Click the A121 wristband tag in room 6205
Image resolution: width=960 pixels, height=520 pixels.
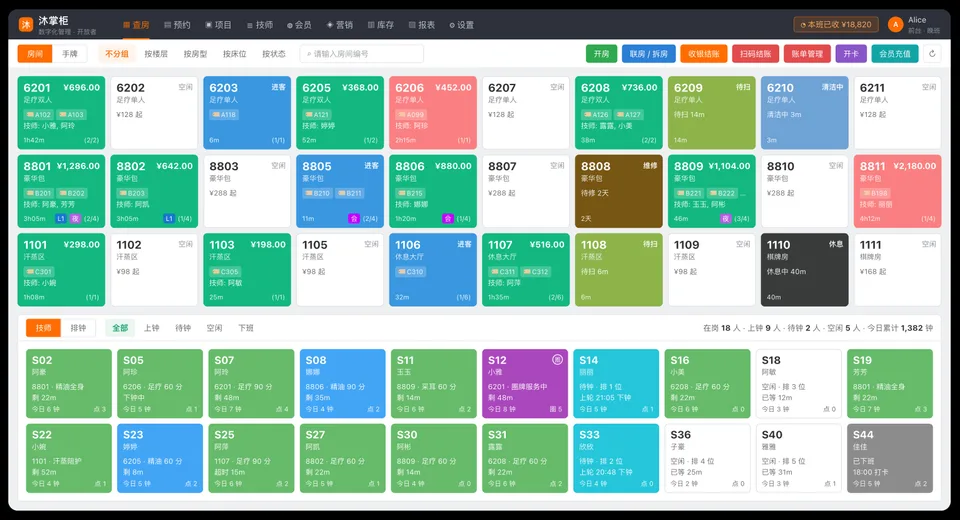click(x=317, y=115)
